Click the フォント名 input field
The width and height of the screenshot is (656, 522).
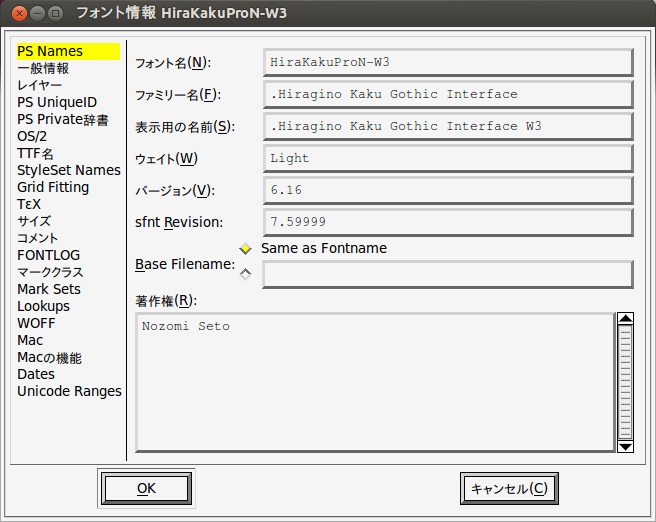pos(448,62)
